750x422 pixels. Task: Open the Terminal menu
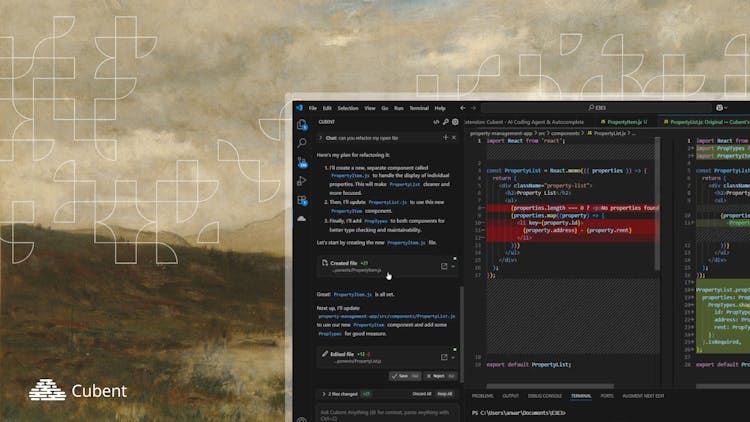[418, 108]
